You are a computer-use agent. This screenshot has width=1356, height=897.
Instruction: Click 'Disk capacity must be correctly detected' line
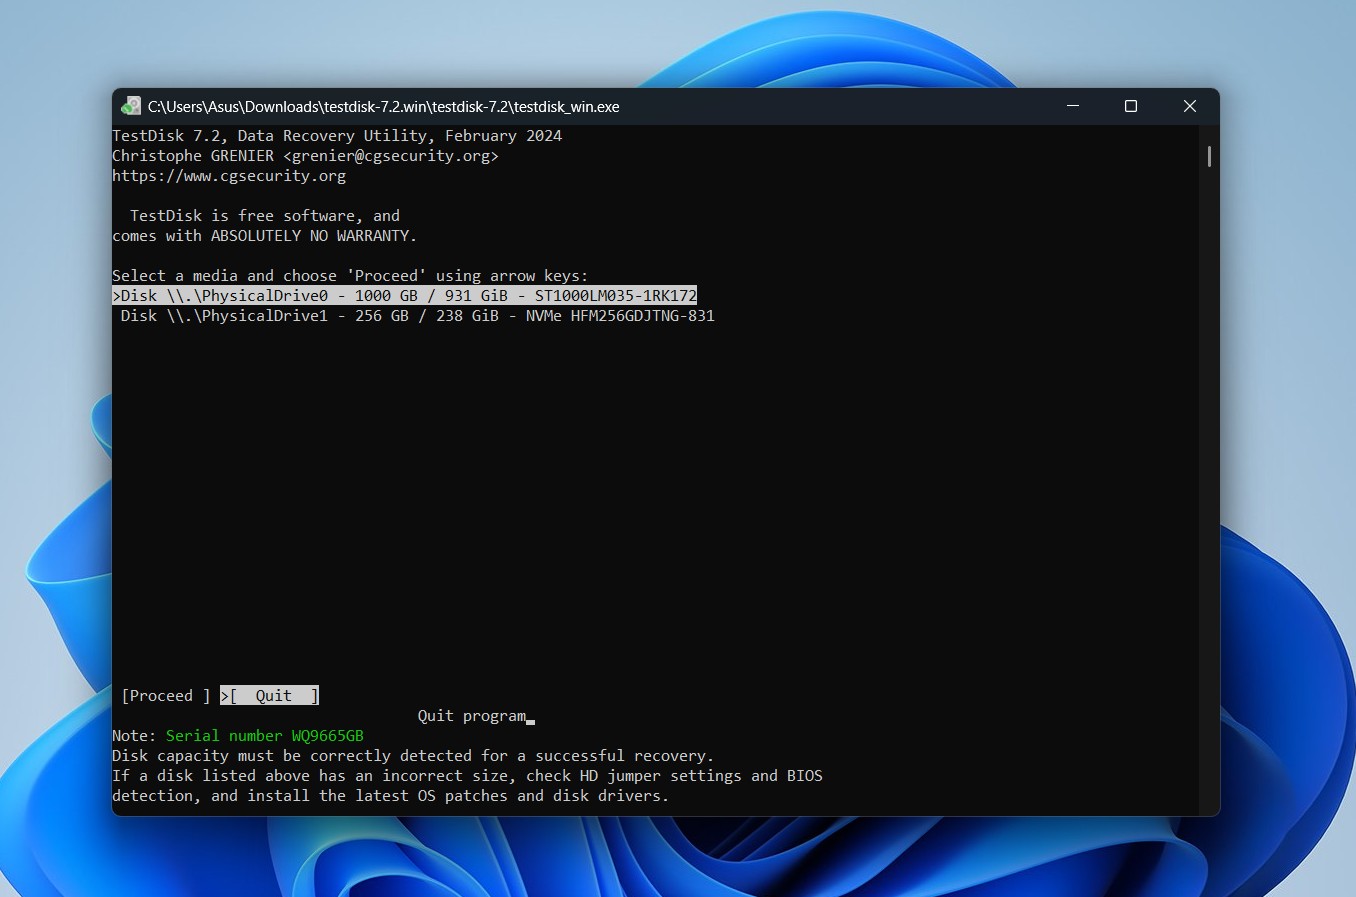[413, 756]
